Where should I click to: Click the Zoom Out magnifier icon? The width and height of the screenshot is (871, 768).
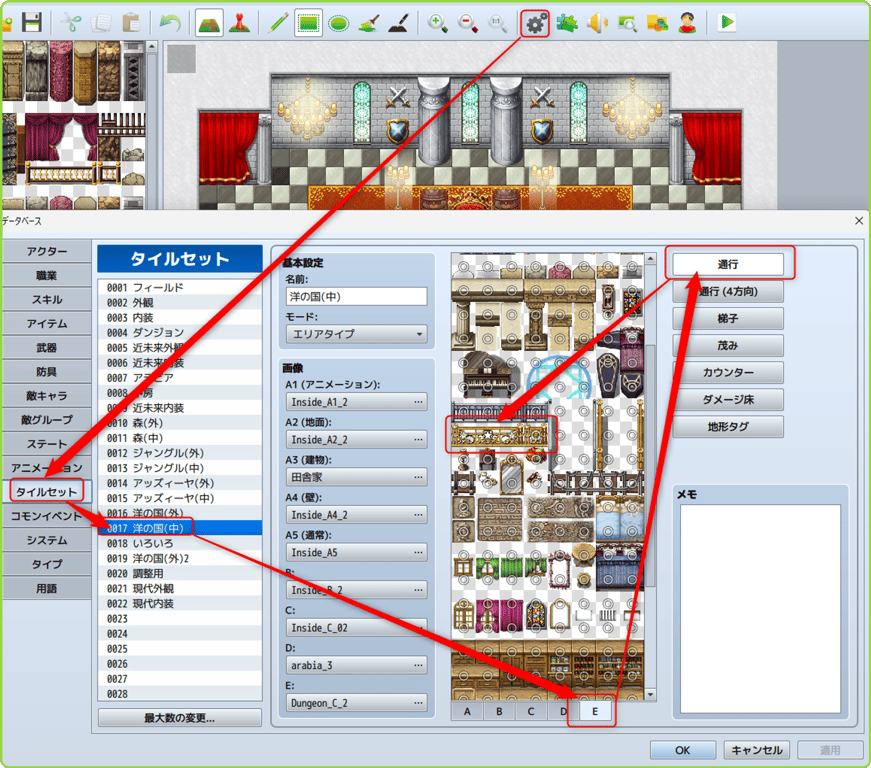[468, 23]
